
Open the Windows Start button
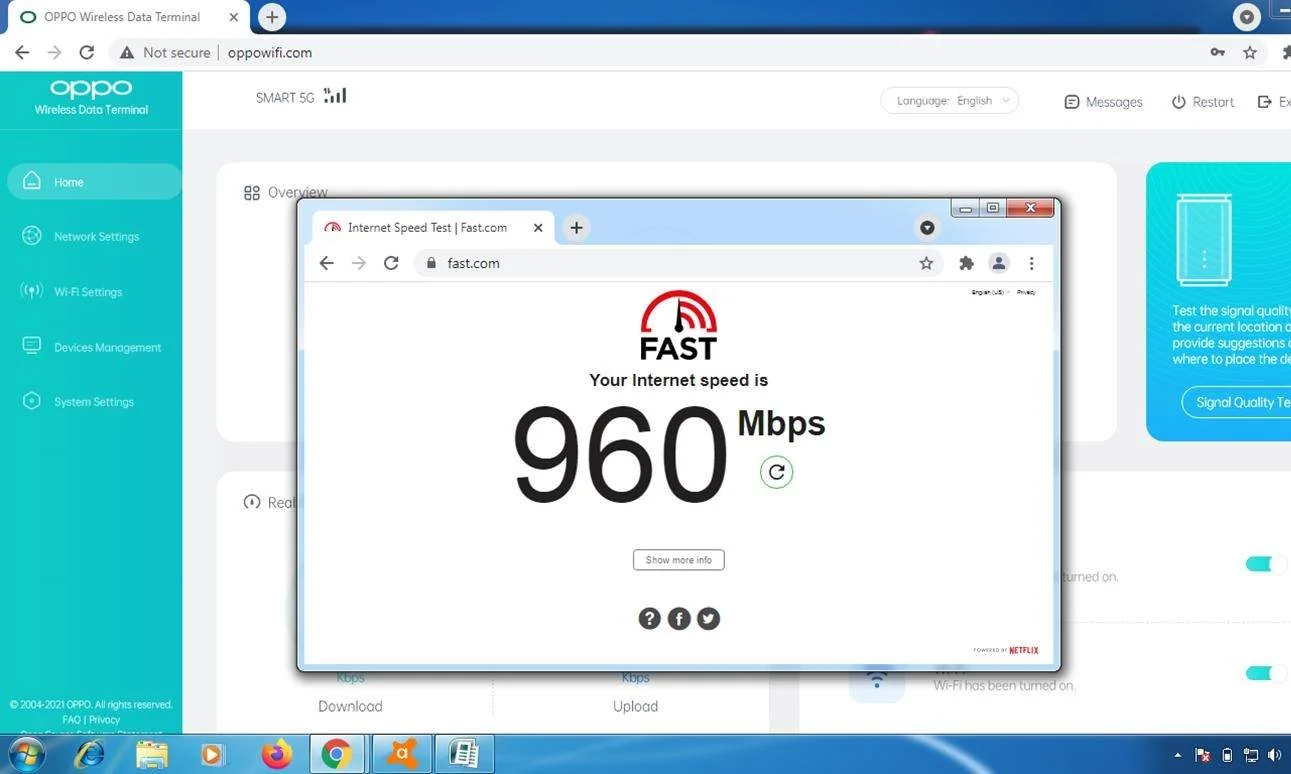(x=25, y=754)
